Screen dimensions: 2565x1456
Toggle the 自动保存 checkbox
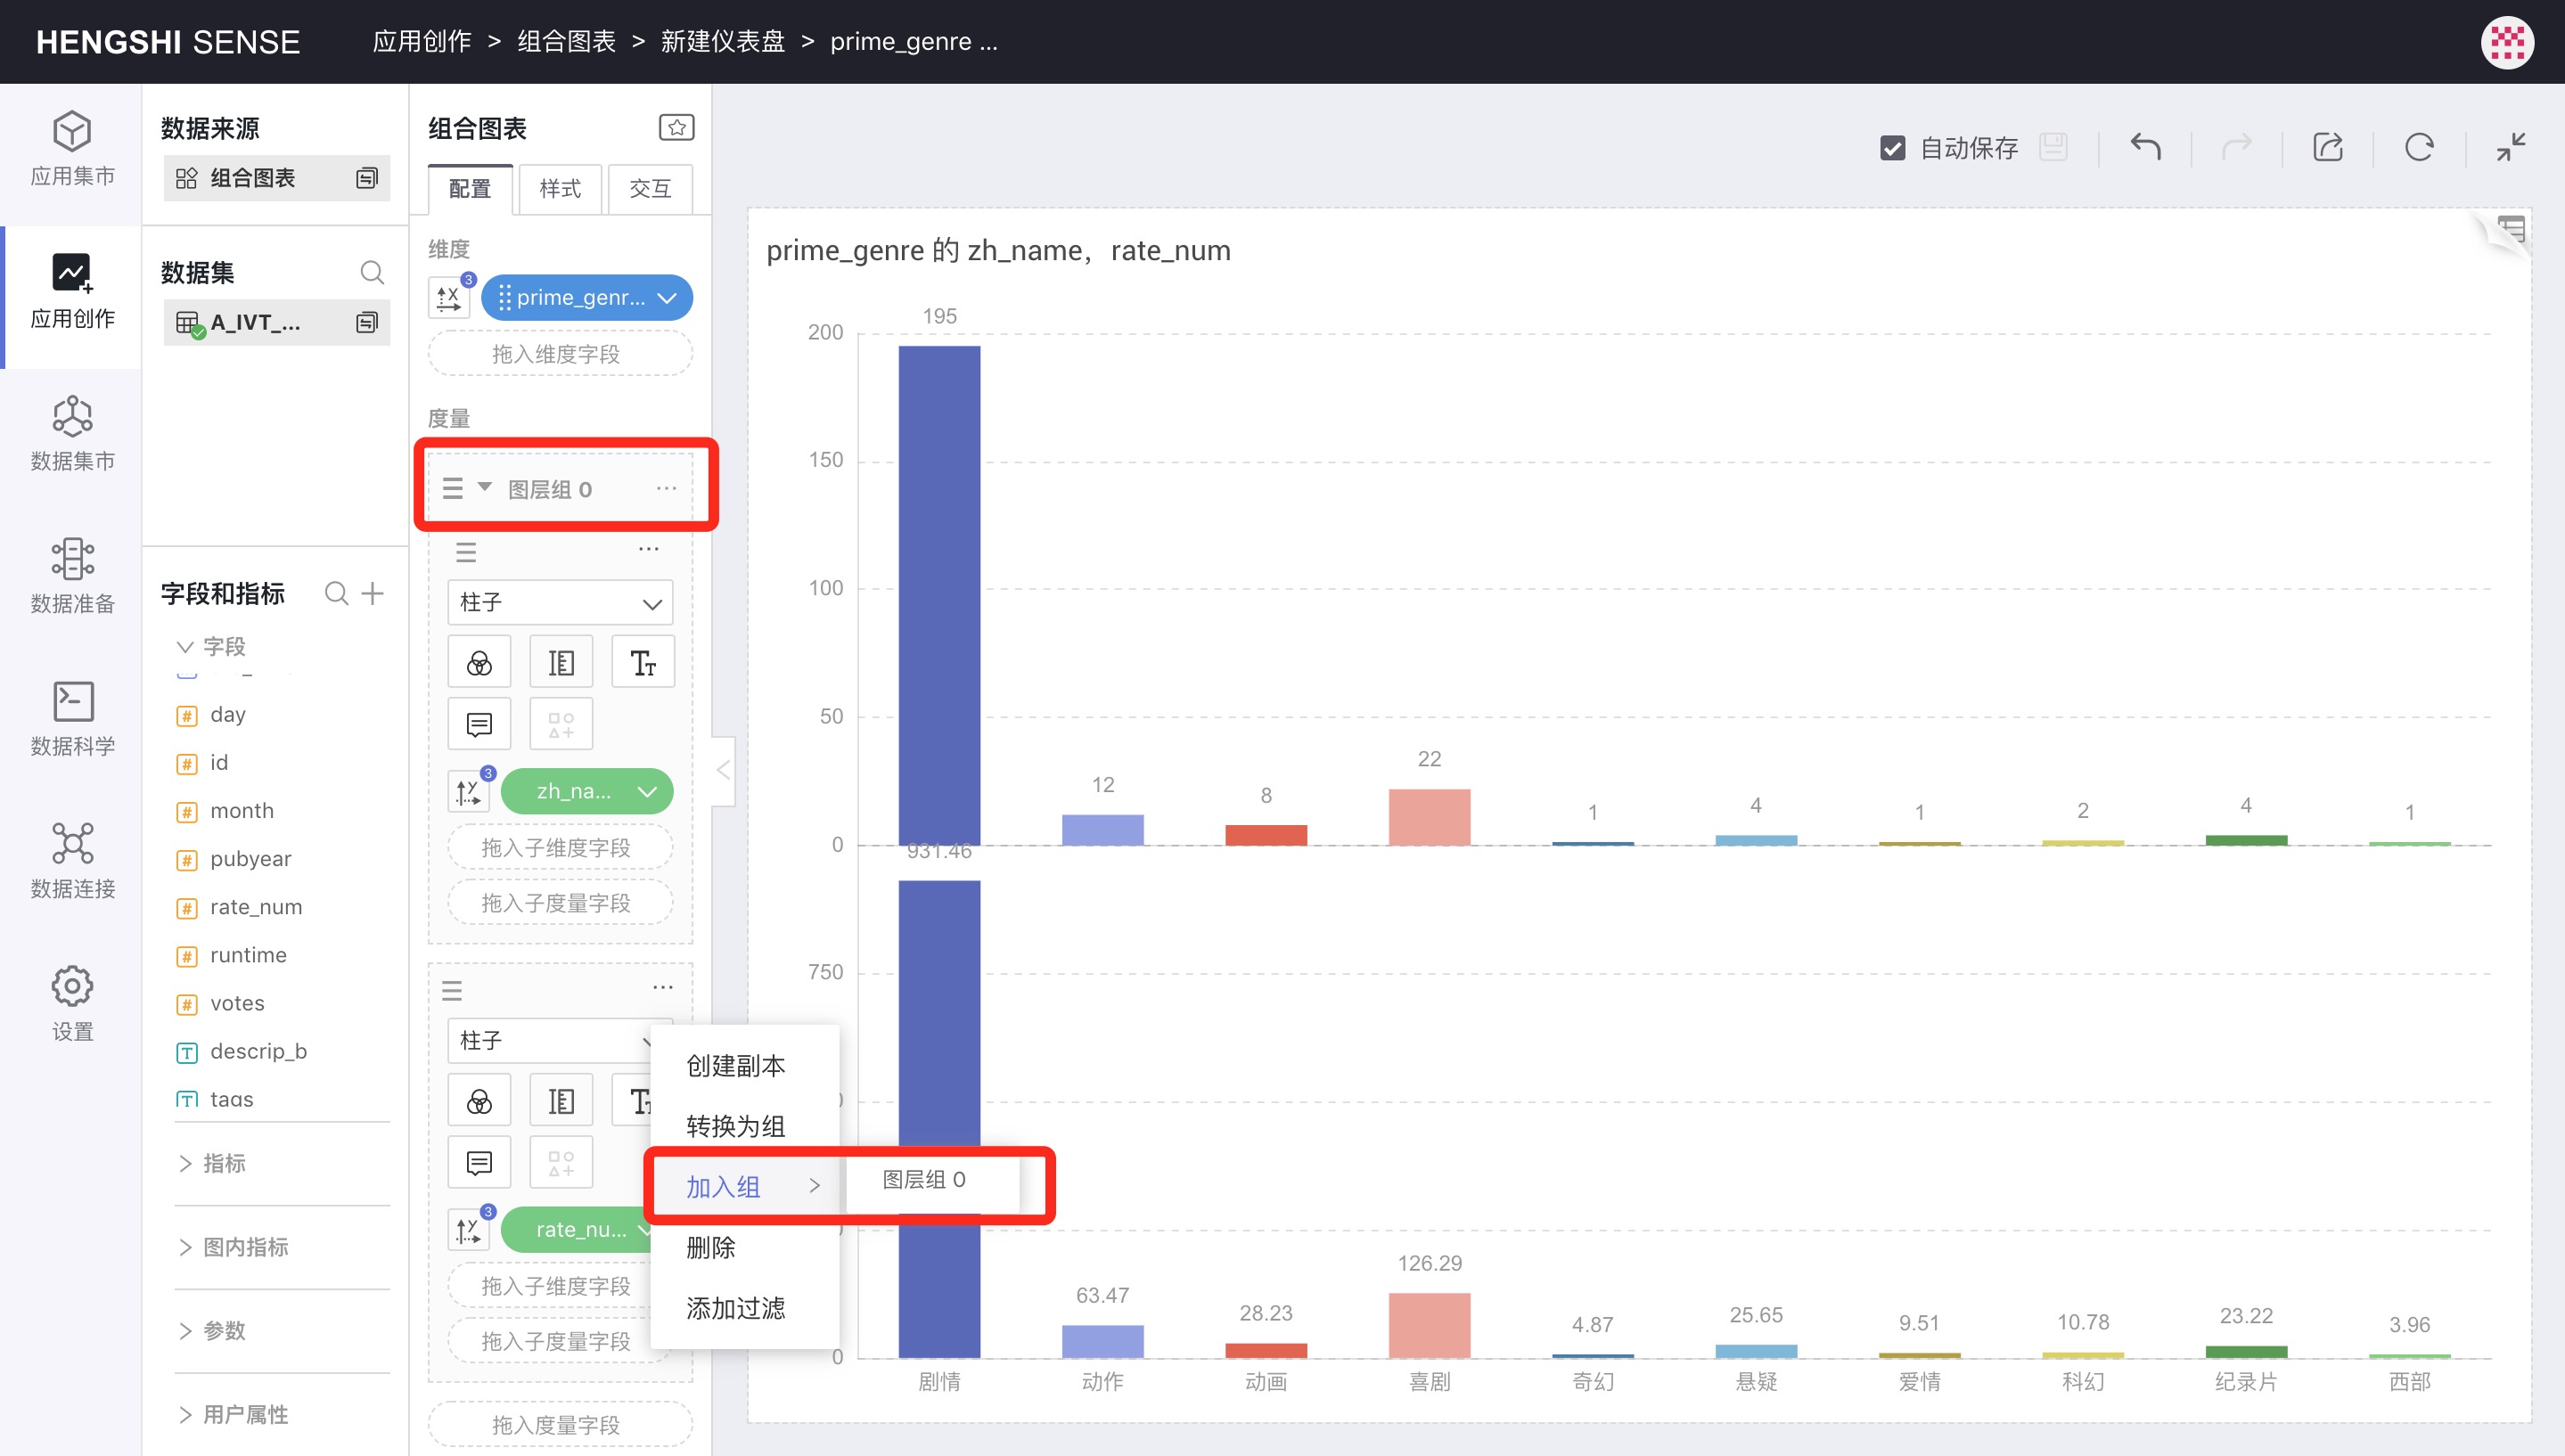1892,148
